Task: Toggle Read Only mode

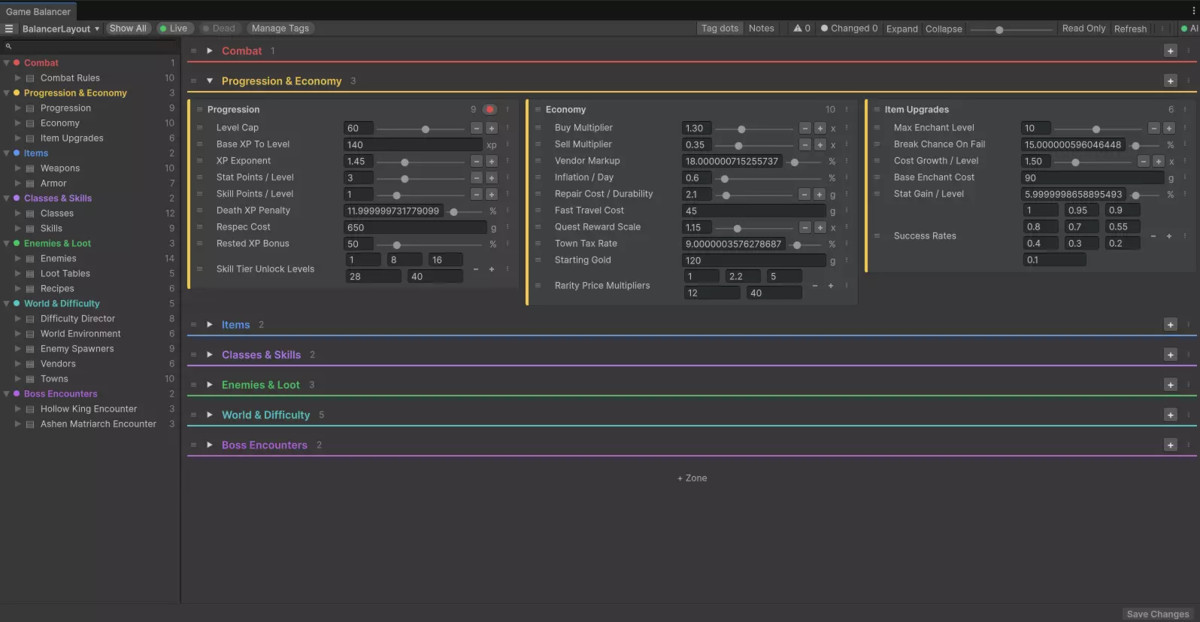Action: point(1084,29)
